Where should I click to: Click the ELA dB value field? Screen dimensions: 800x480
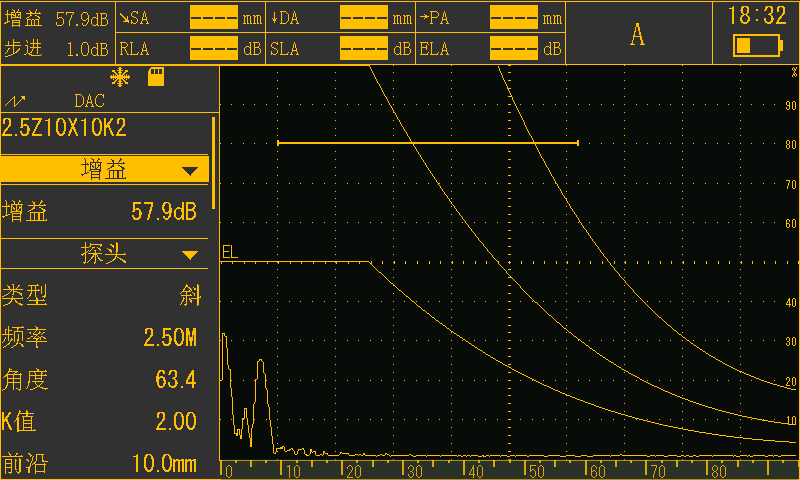514,48
